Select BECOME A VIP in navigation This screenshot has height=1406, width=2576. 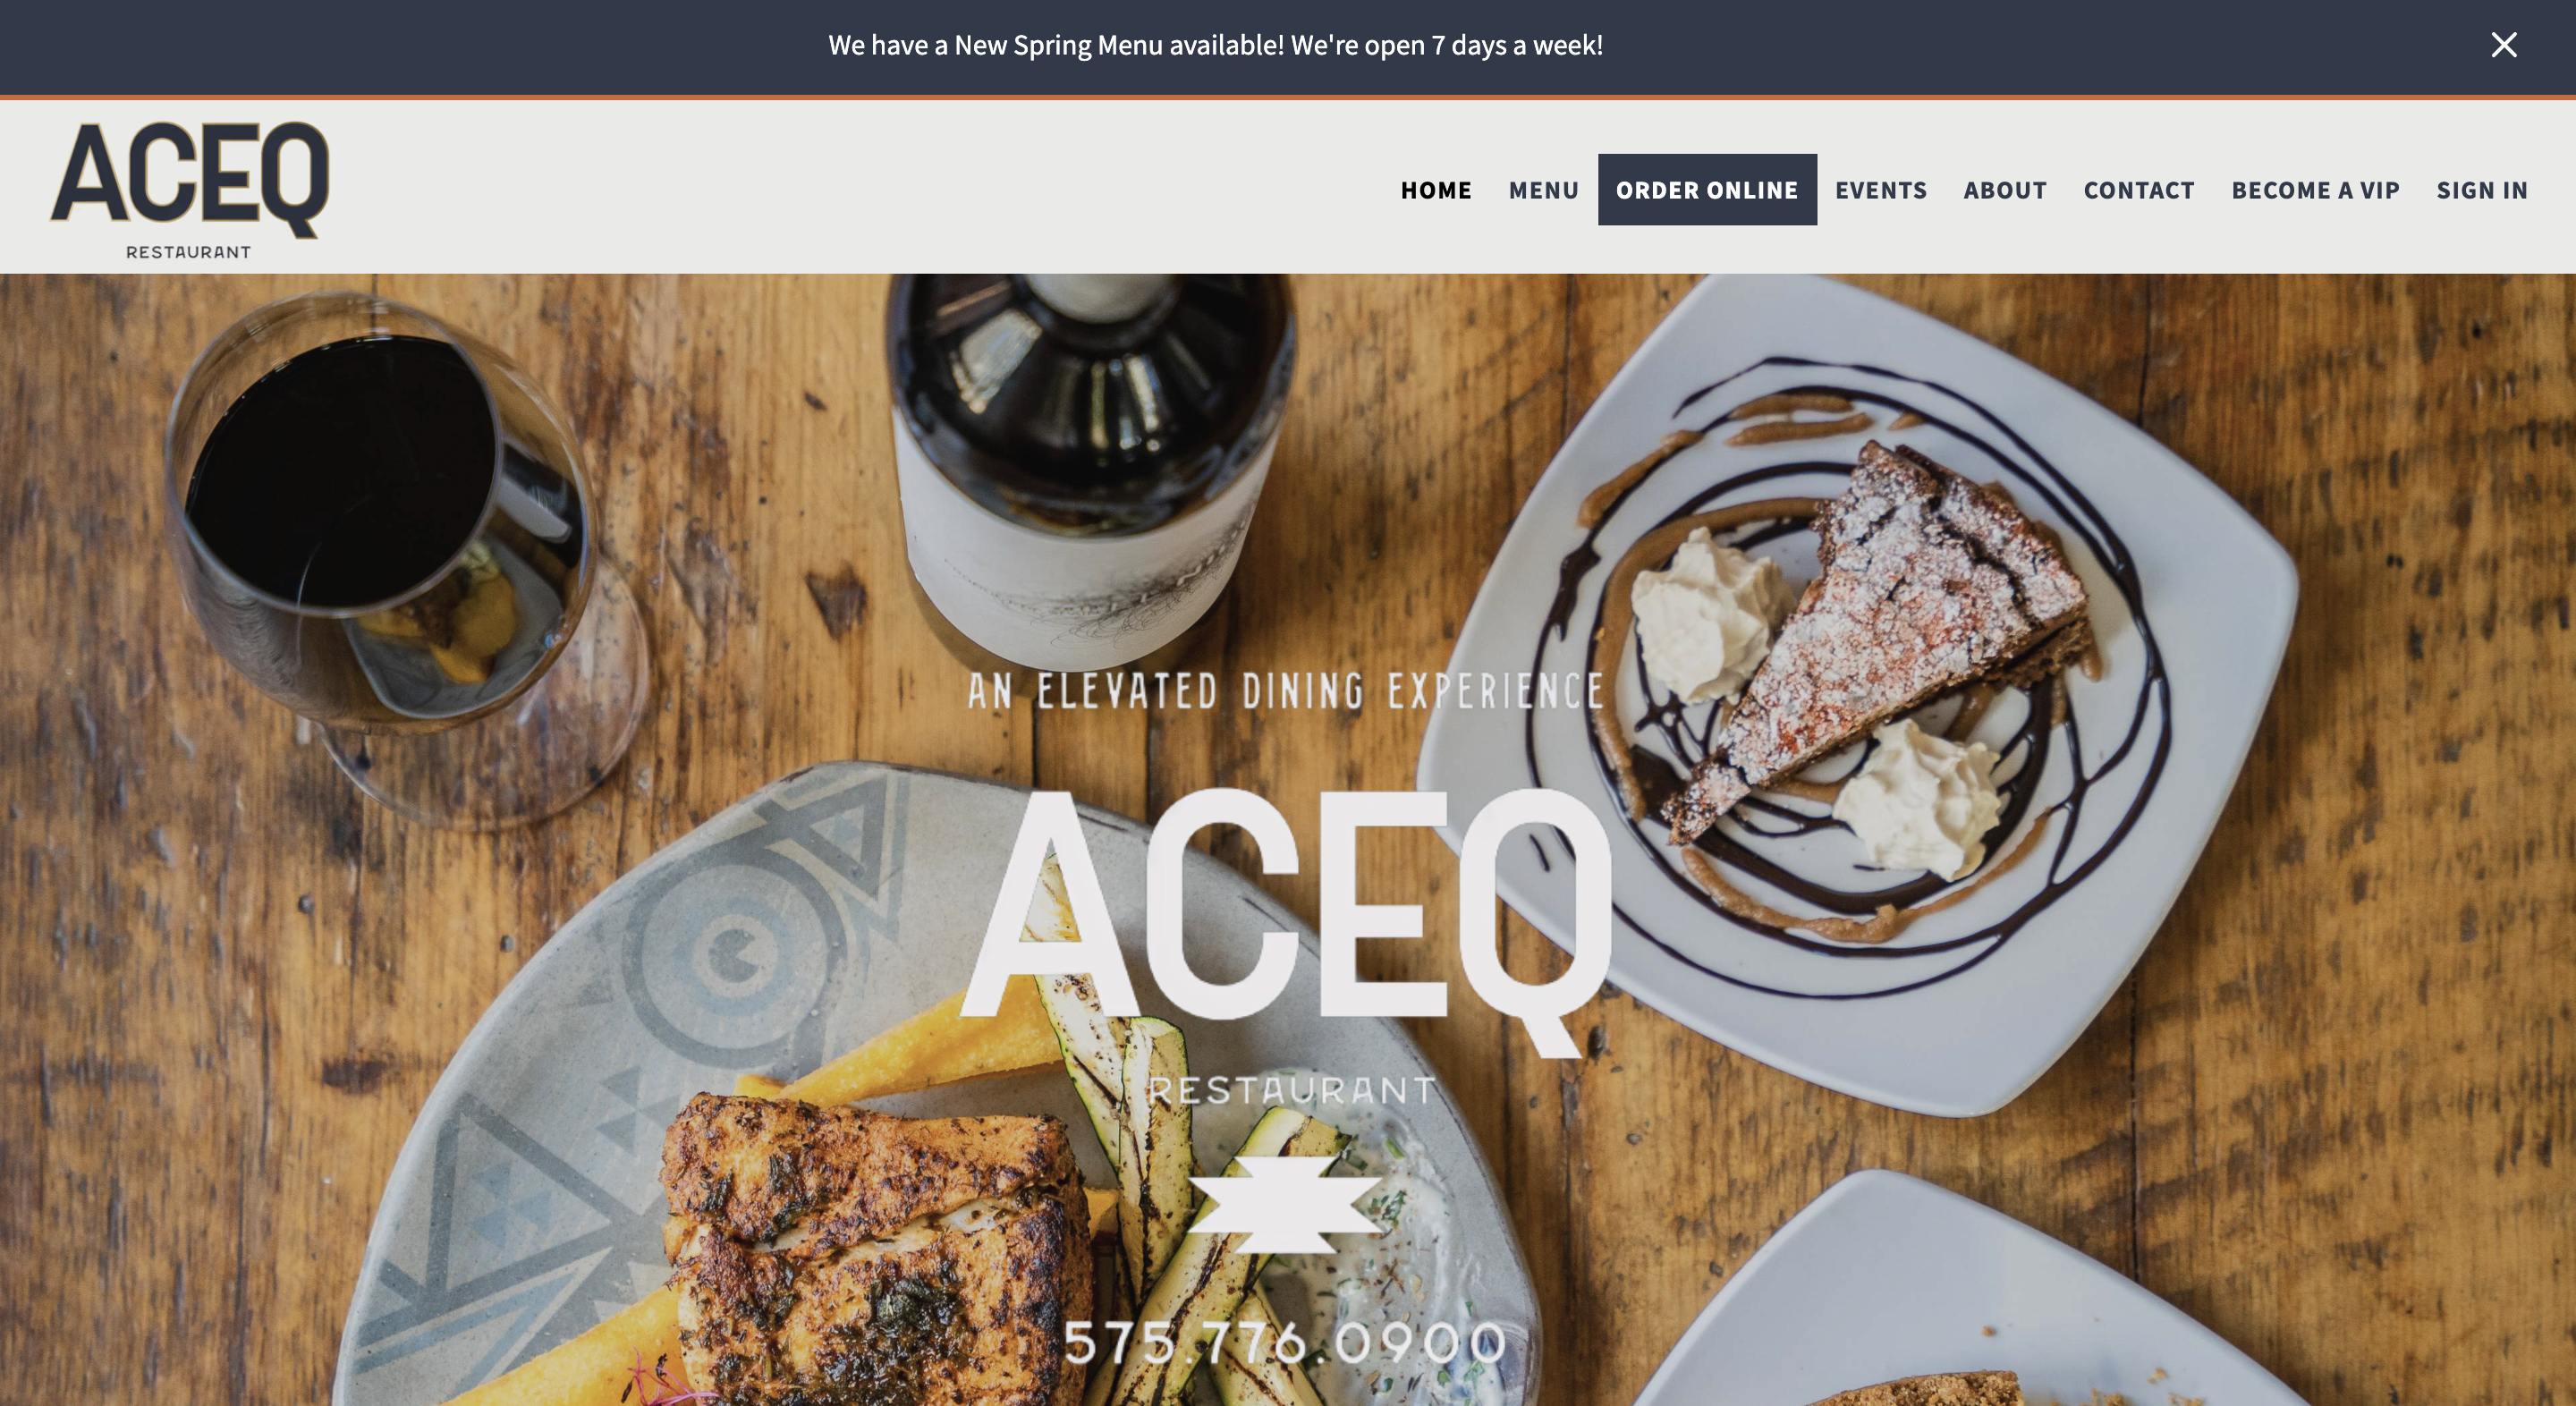click(x=2315, y=190)
